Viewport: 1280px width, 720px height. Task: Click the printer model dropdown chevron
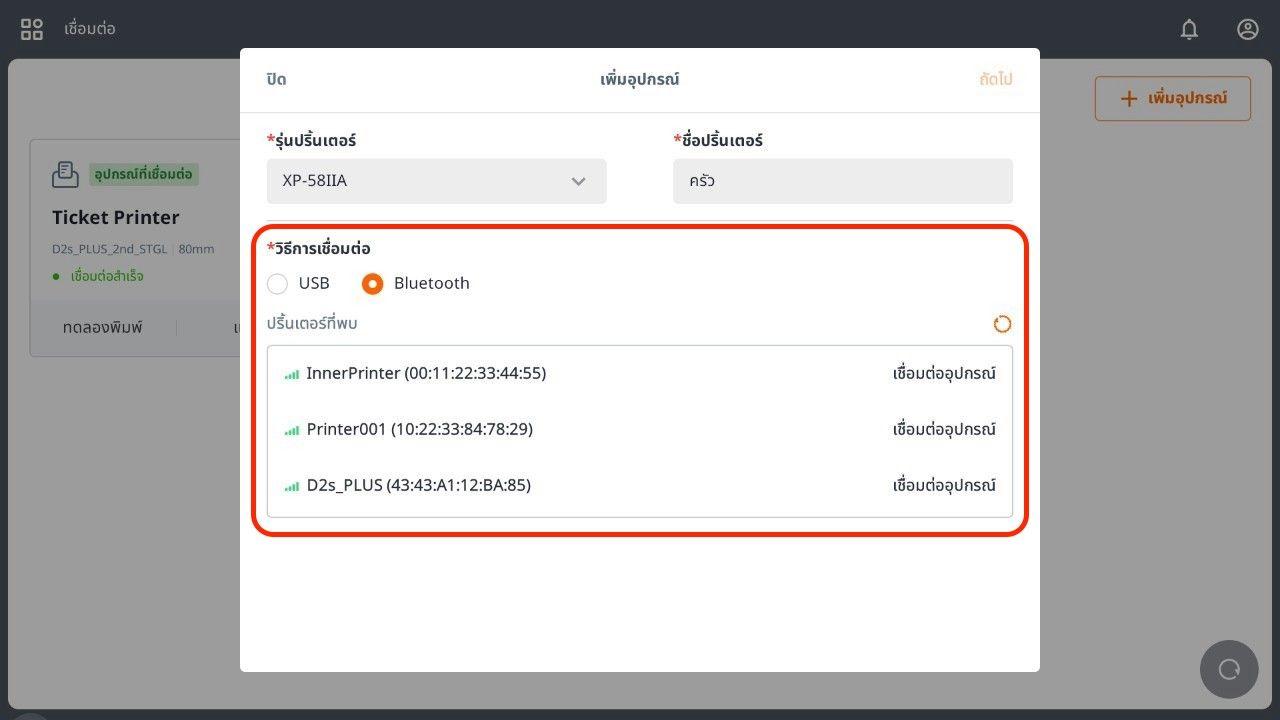578,181
